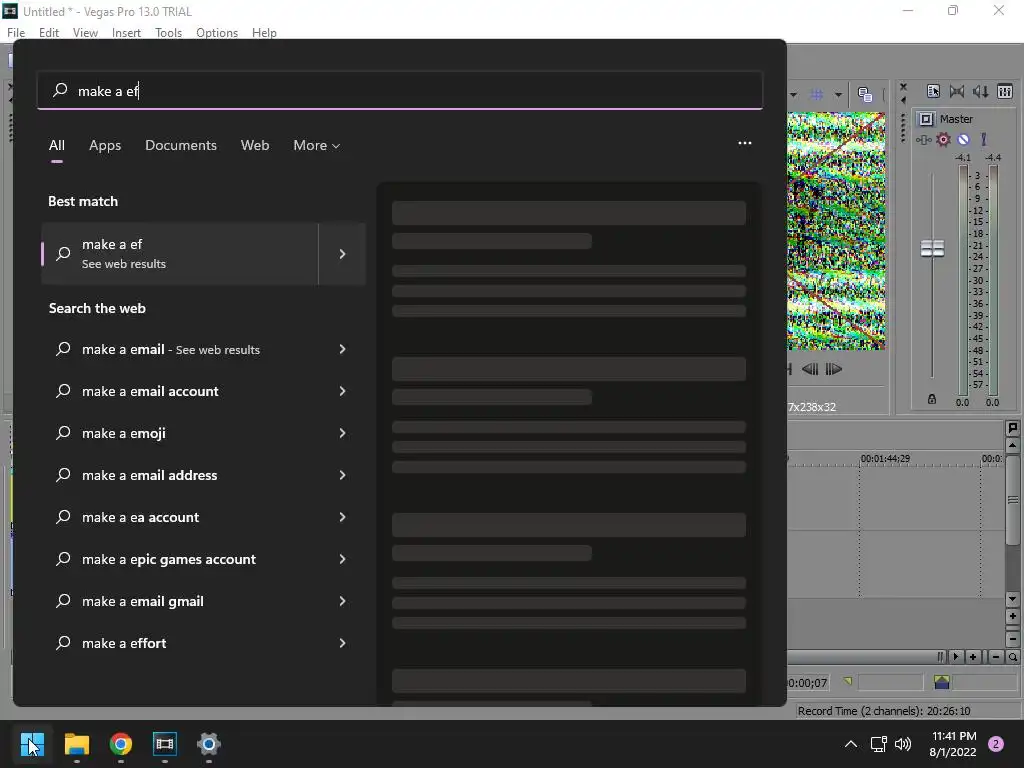Zoom in track height plus button
Screen dimensions: 1024x768
click(1012, 616)
